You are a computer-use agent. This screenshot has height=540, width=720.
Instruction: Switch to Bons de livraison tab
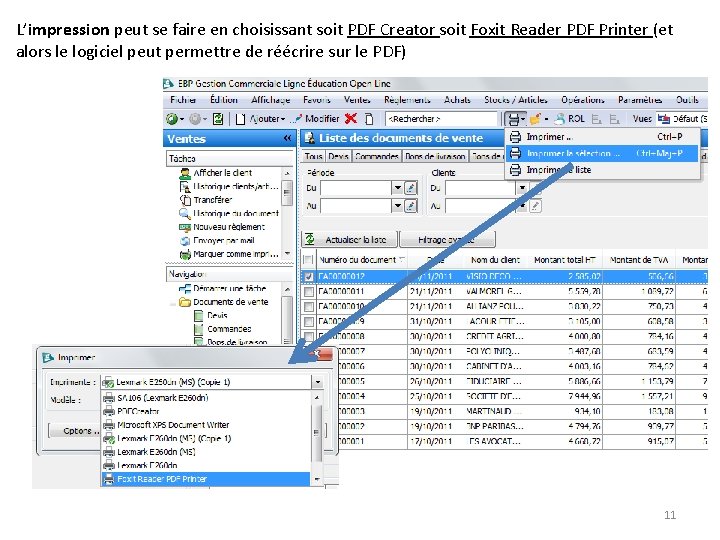435,157
